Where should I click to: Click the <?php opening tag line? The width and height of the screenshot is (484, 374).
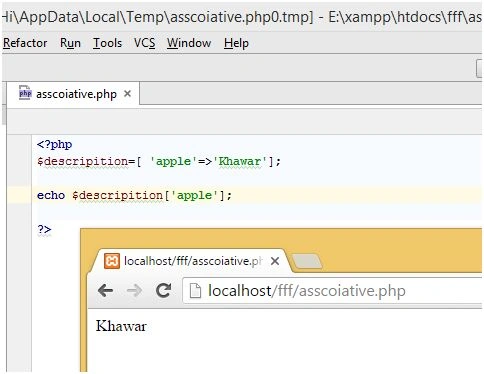54,144
